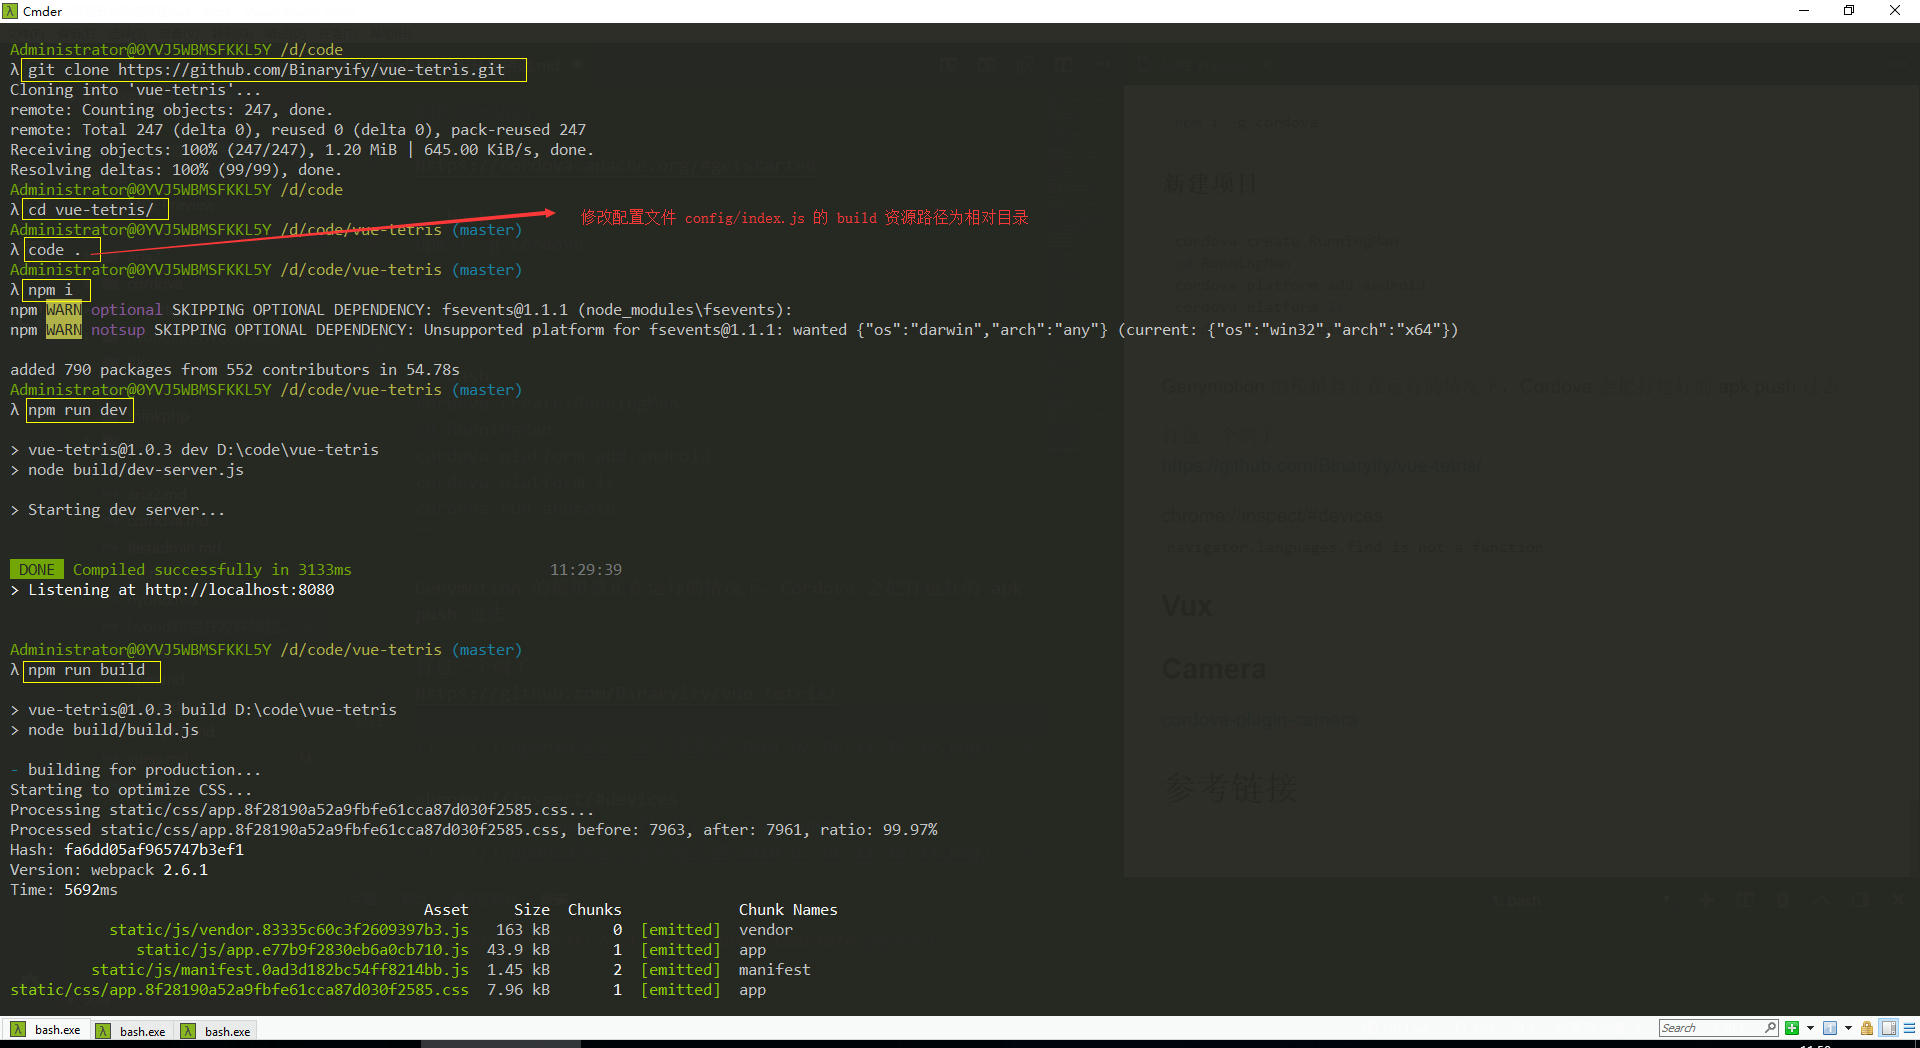Viewport: 1920px width, 1048px height.
Task: Click the Cmder lambda icon in title bar
Action: (x=10, y=11)
